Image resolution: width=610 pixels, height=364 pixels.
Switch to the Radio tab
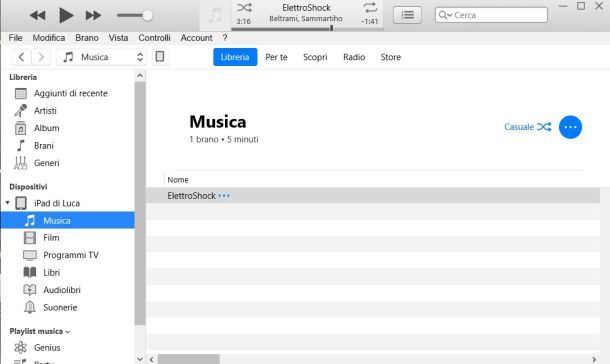coord(354,57)
